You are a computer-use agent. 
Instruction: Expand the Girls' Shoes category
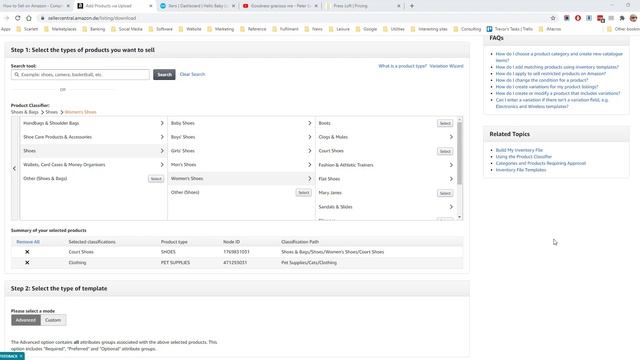pyautogui.click(x=241, y=151)
